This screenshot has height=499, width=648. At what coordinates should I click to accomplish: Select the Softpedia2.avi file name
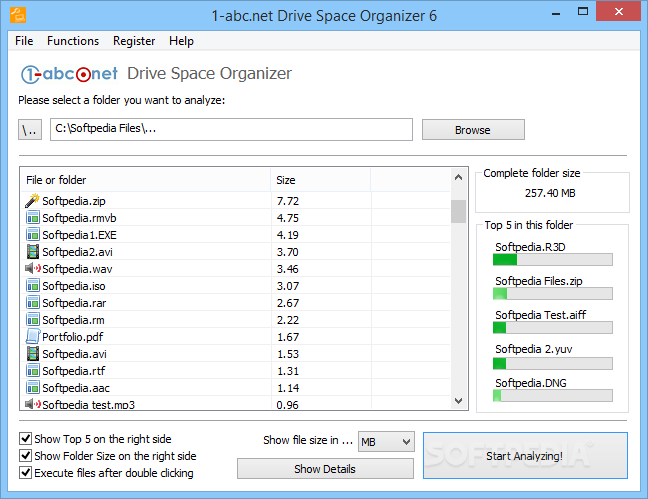(77, 252)
